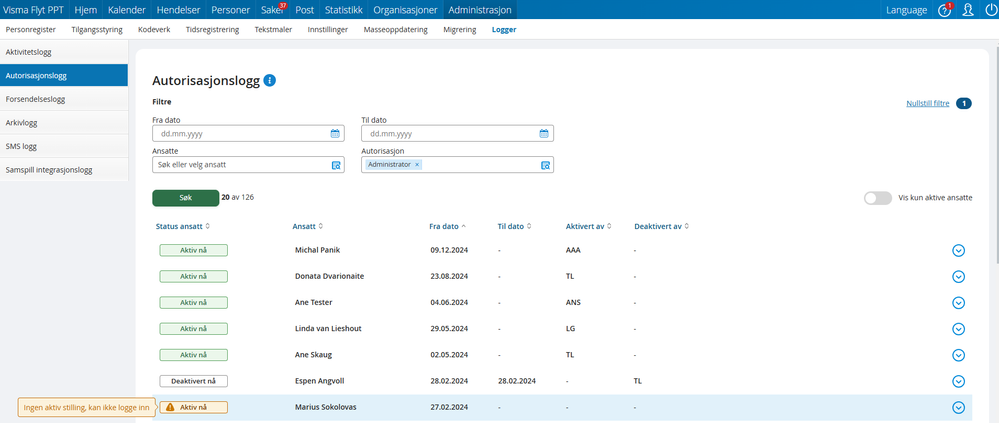
Task: Open the Fra dato calendar picker
Action: click(335, 133)
